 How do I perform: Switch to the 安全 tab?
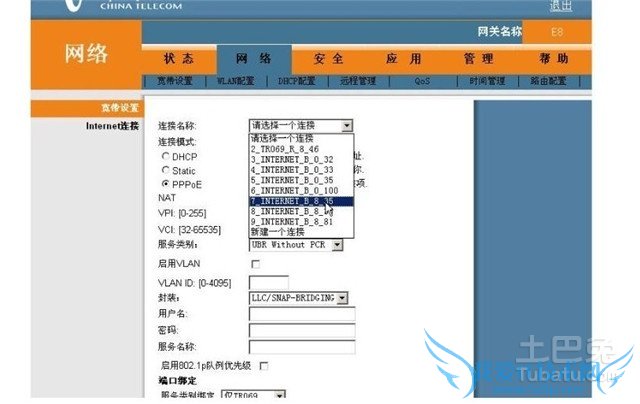point(328,59)
